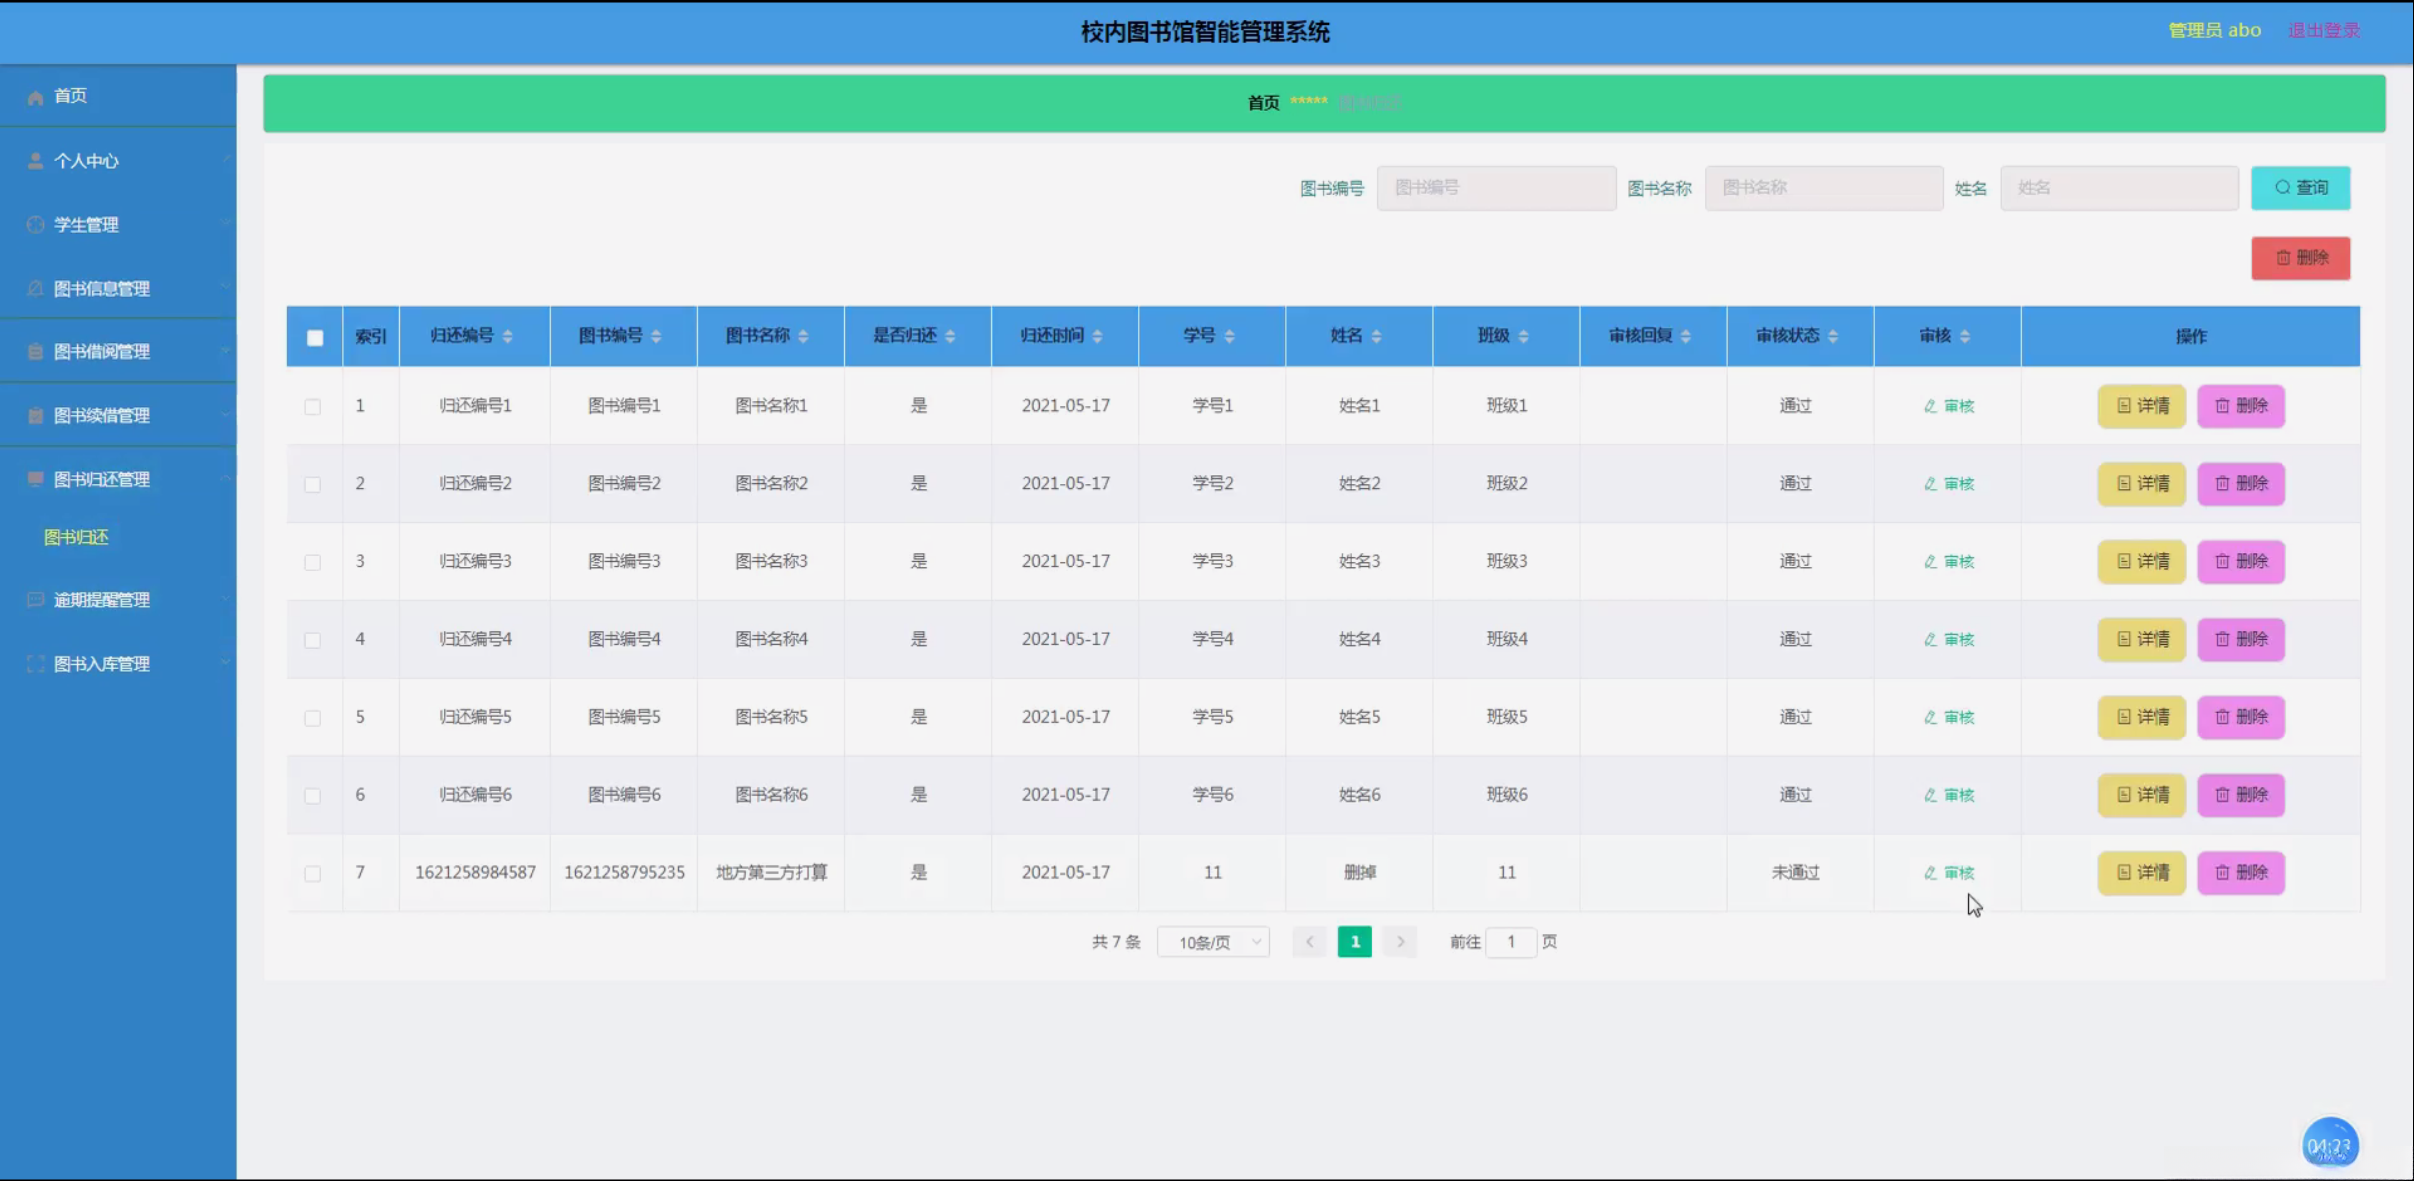Click the 审核 pencil icon in row 1

pyautogui.click(x=1930, y=406)
